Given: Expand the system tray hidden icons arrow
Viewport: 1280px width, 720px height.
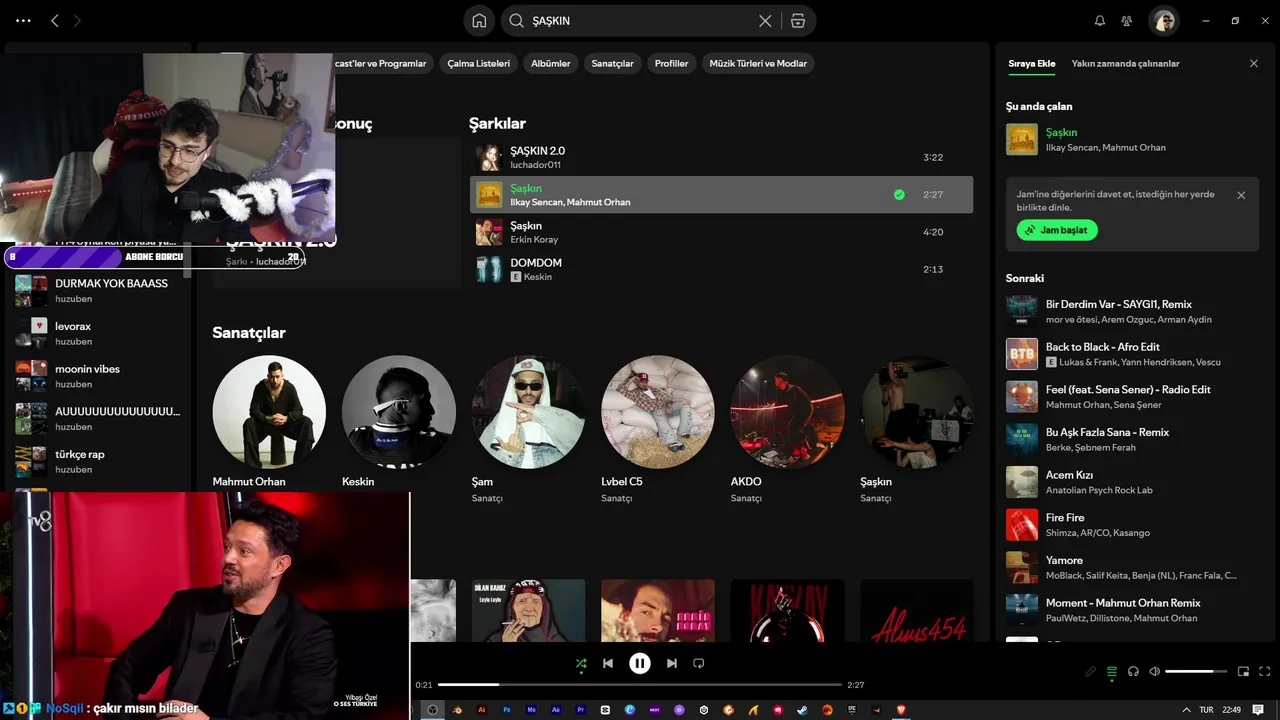Looking at the screenshot, I should [x=1186, y=710].
